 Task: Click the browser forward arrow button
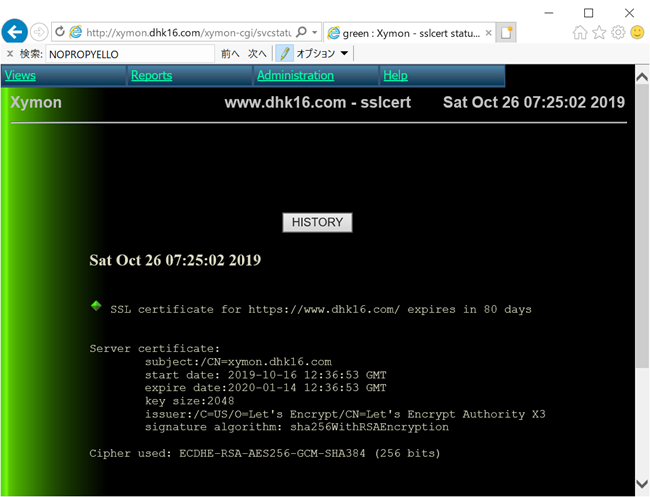[x=39, y=32]
